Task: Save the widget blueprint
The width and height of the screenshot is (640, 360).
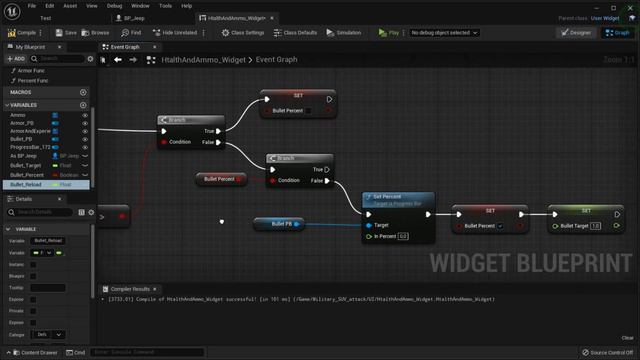Action: (x=66, y=33)
